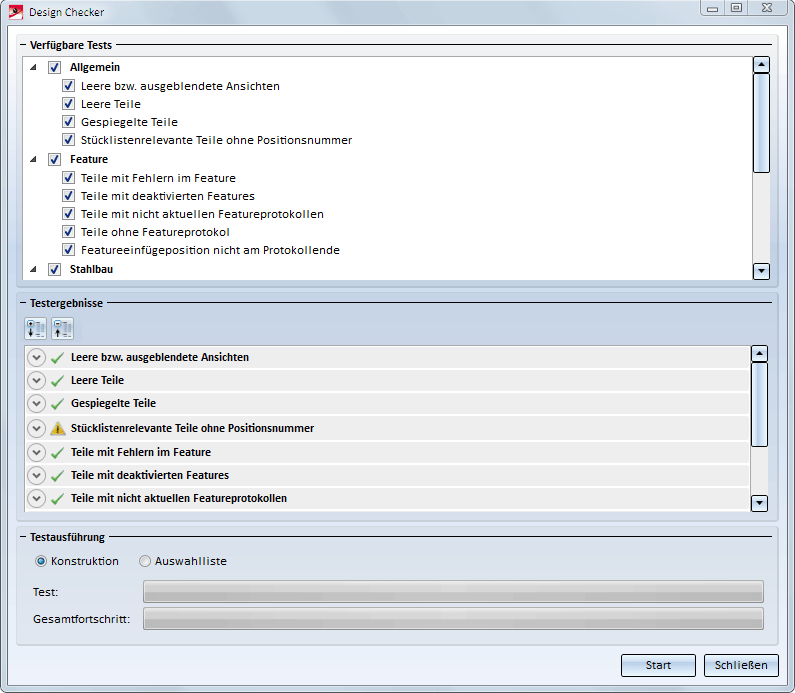Uncheck Teile ohne Featureprotokol checkbox
This screenshot has height=693, width=795.
68,232
